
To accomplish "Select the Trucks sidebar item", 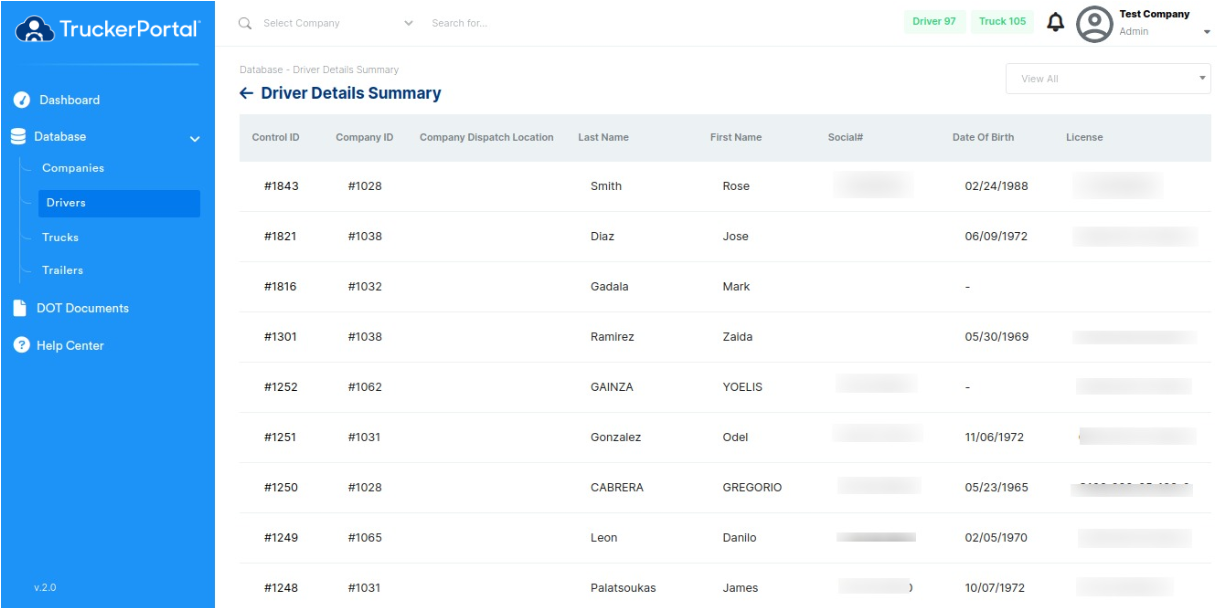I will click(x=60, y=237).
